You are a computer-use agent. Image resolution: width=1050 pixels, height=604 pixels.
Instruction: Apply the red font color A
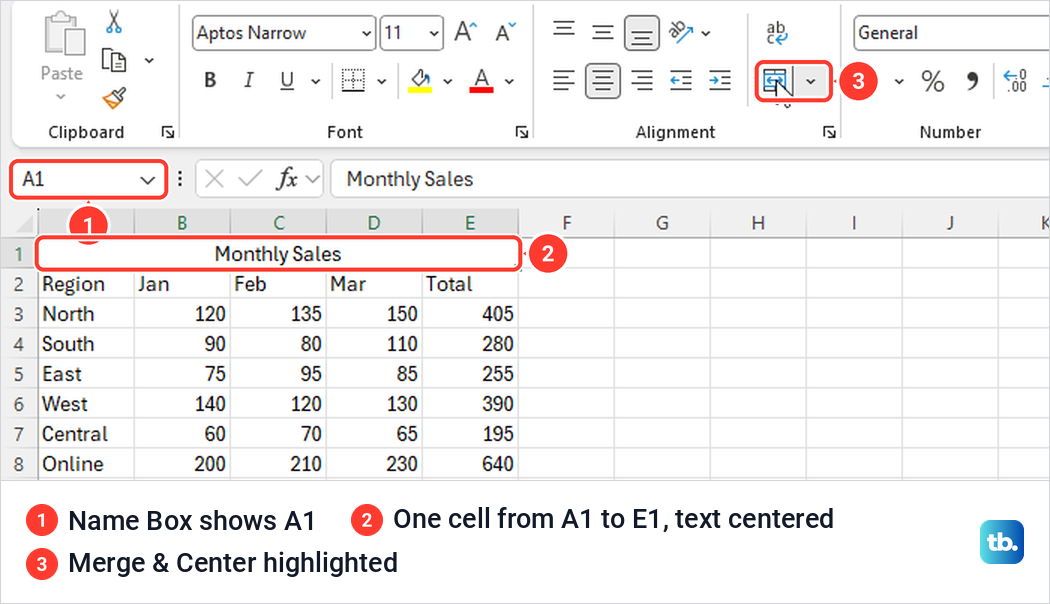click(x=481, y=80)
